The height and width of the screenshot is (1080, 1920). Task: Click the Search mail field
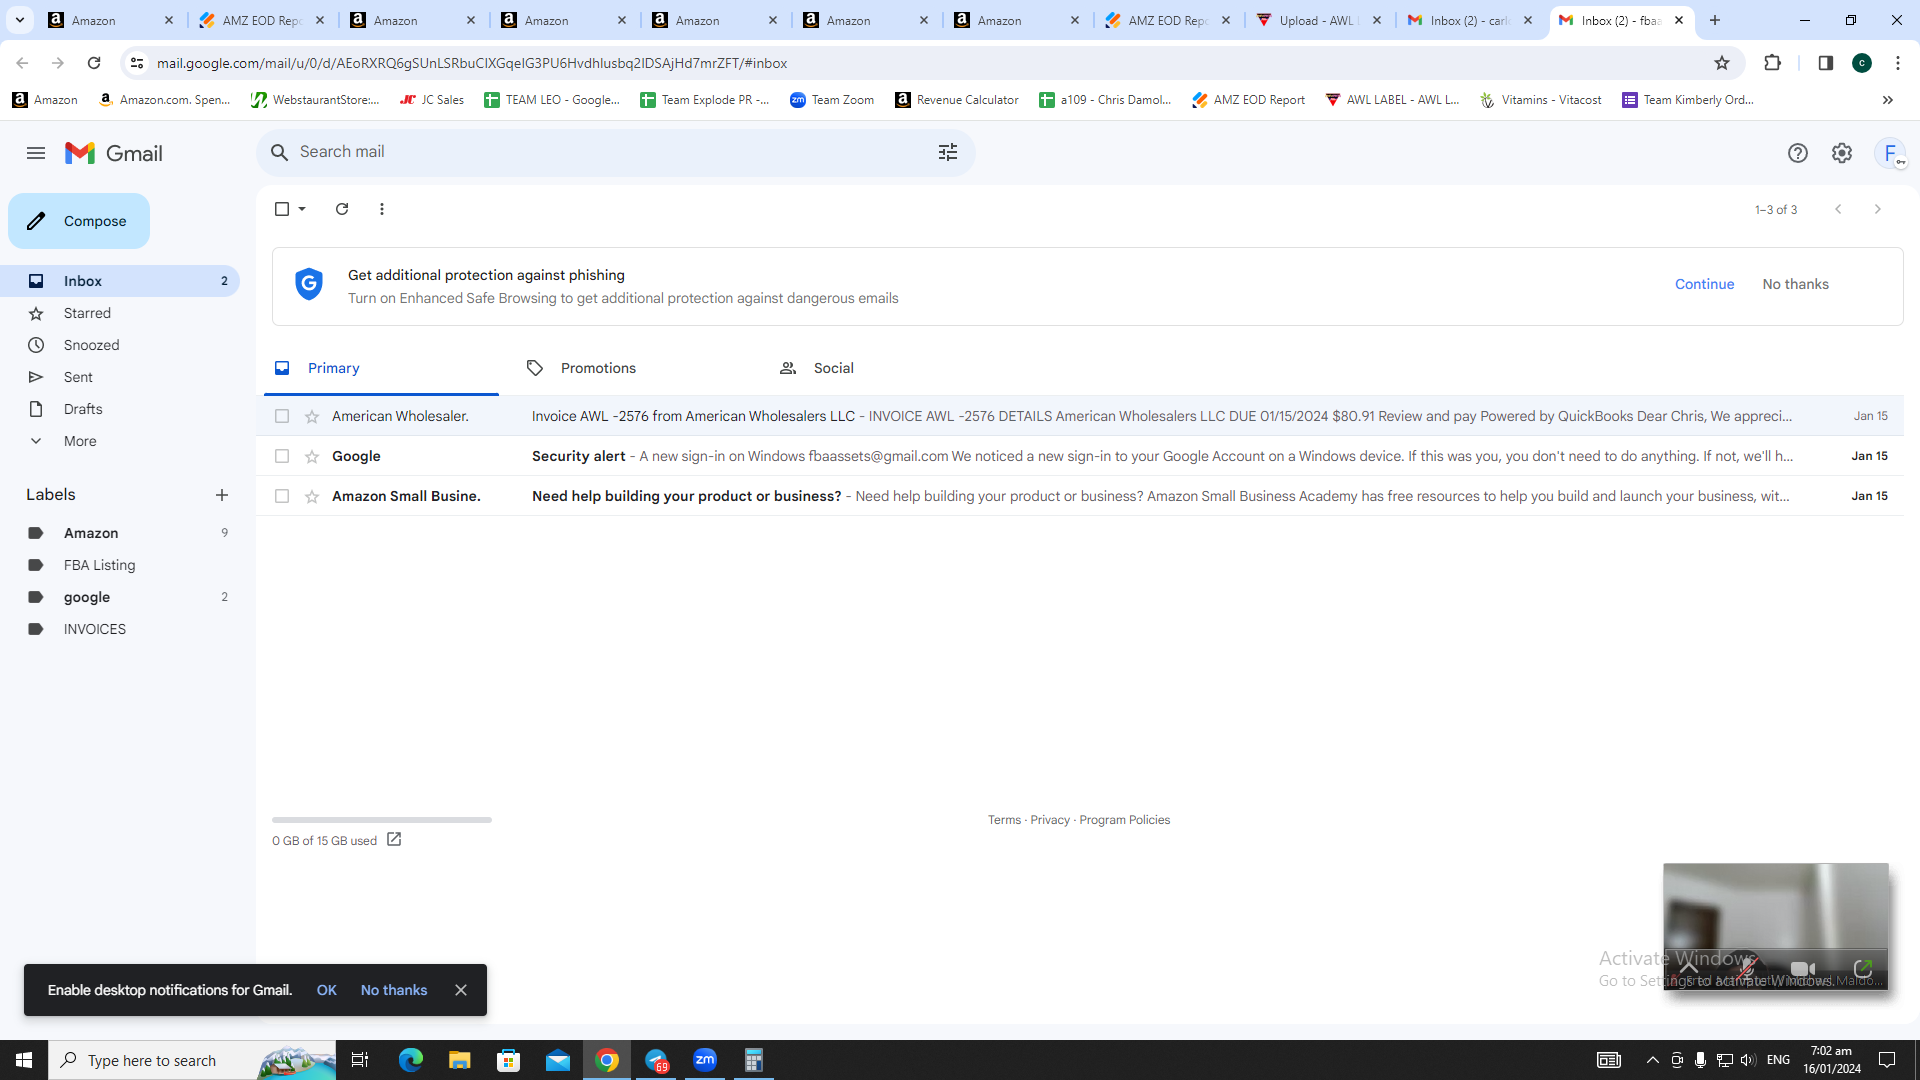click(x=615, y=152)
